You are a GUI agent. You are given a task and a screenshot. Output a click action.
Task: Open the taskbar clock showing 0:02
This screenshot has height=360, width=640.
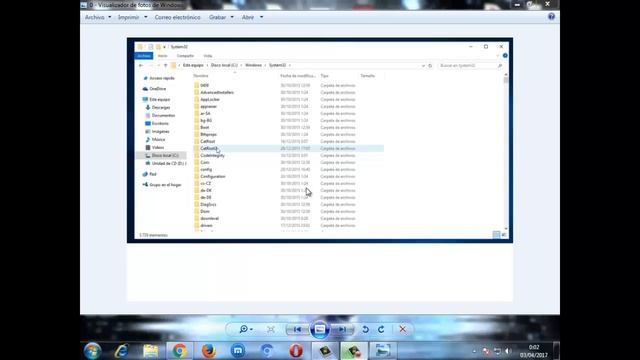coord(534,351)
